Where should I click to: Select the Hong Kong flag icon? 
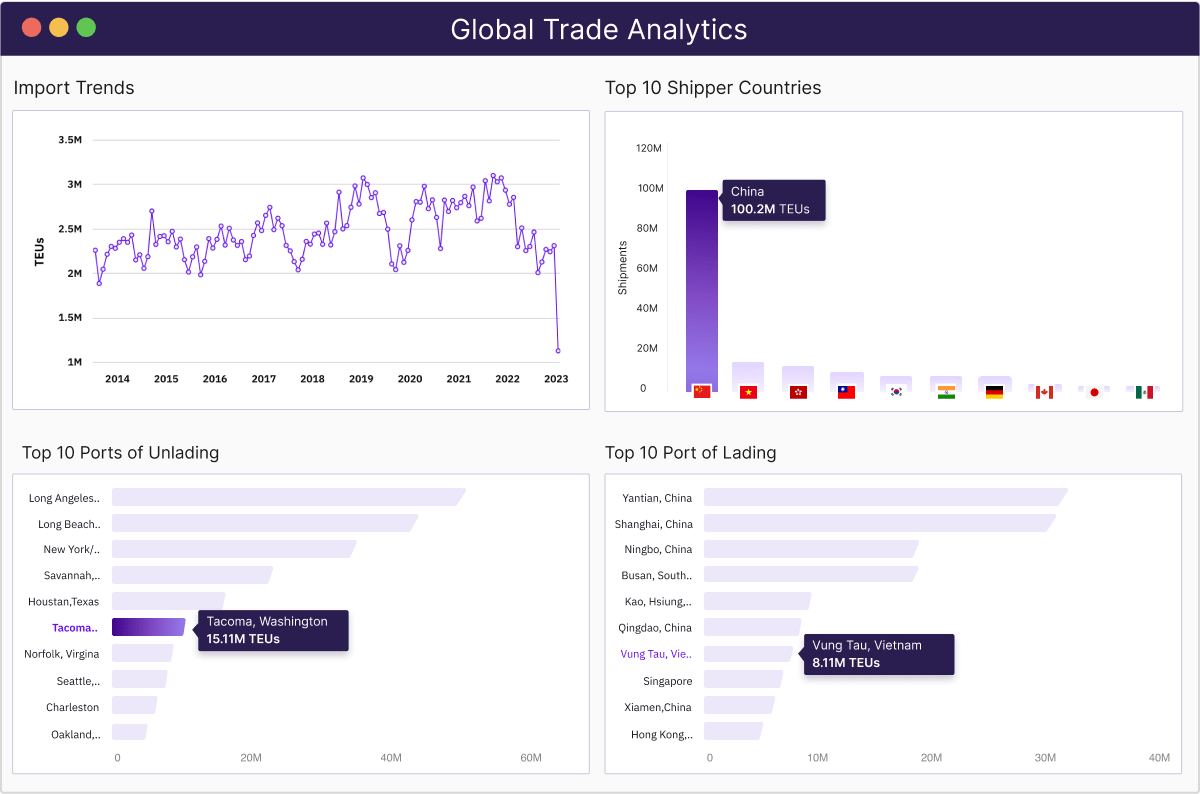797,391
